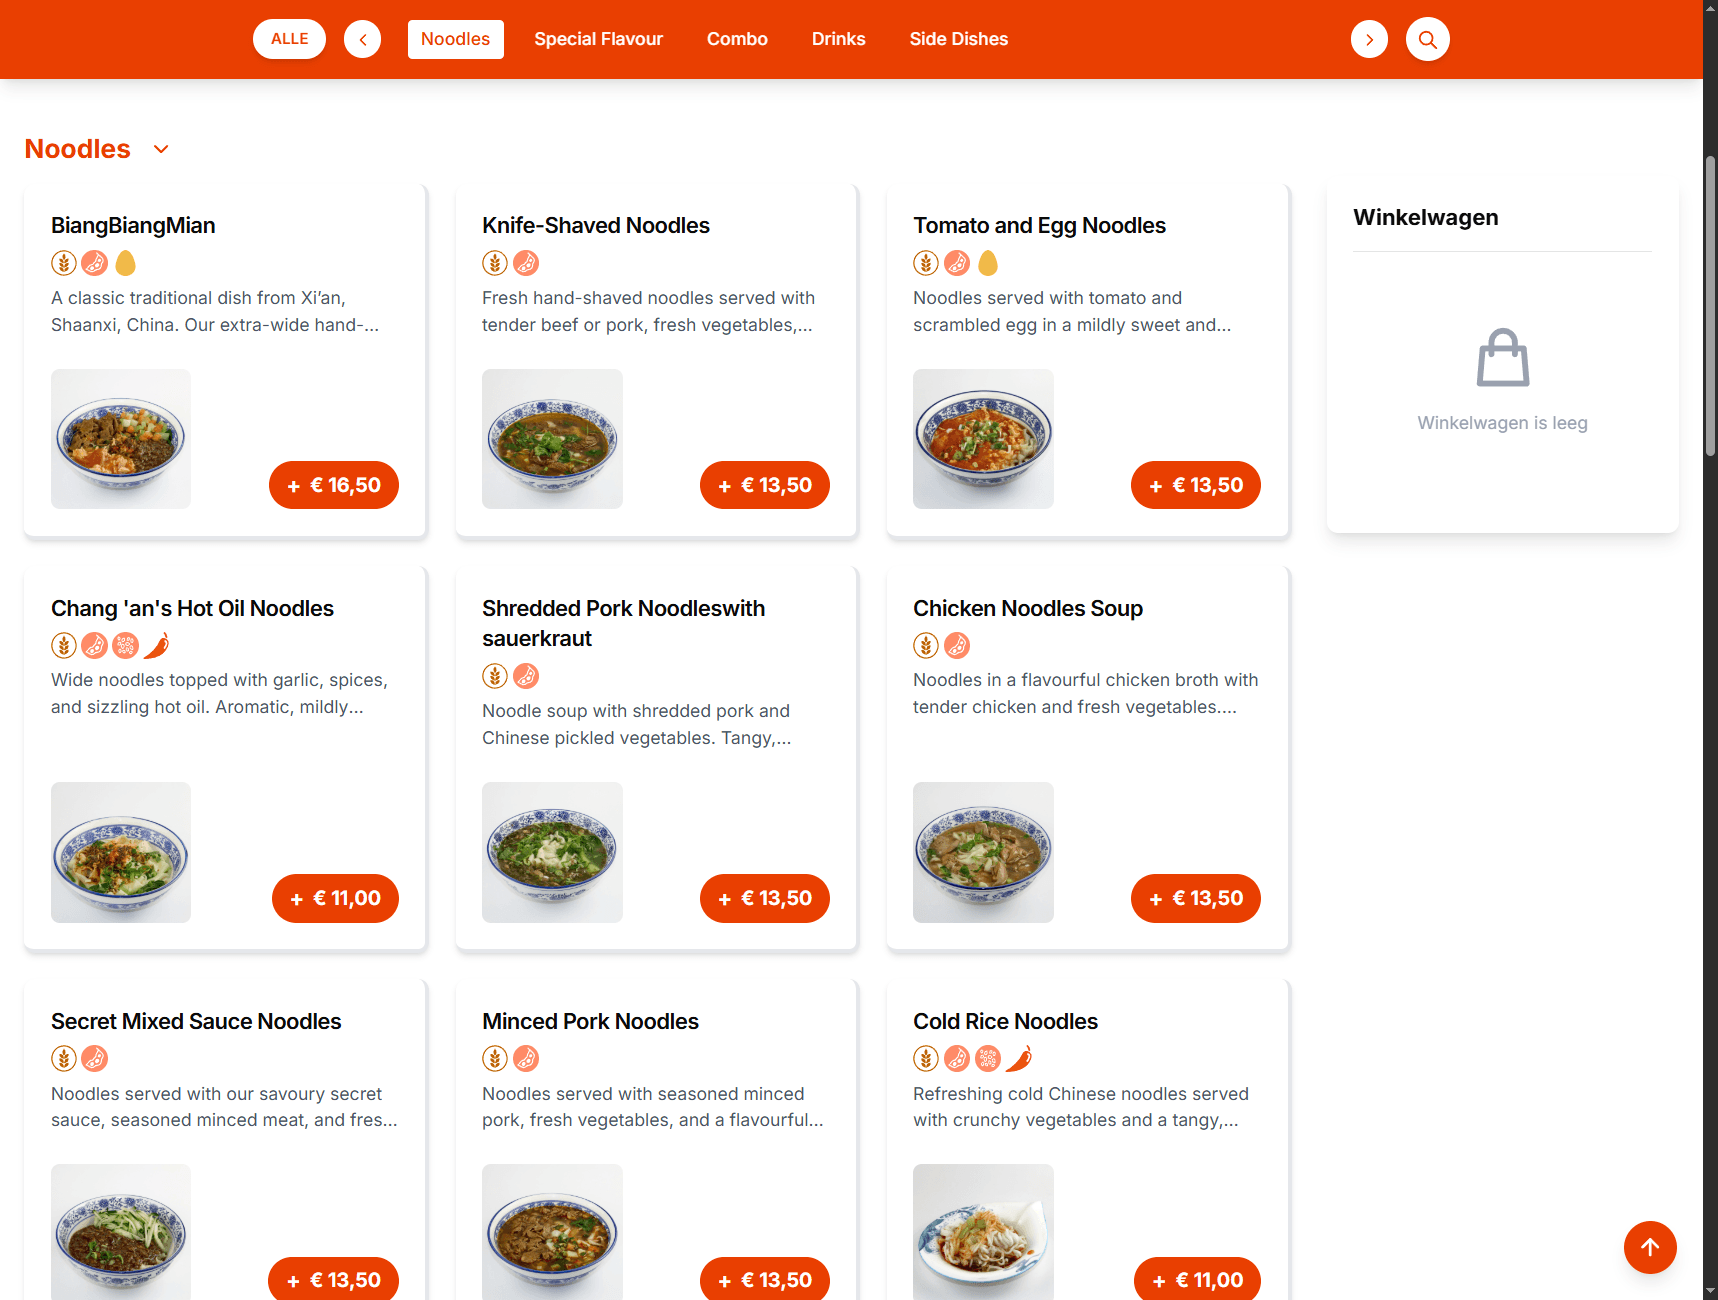
Task: Click soy allergen icon on Chicken Noodles Soup
Action: click(957, 646)
